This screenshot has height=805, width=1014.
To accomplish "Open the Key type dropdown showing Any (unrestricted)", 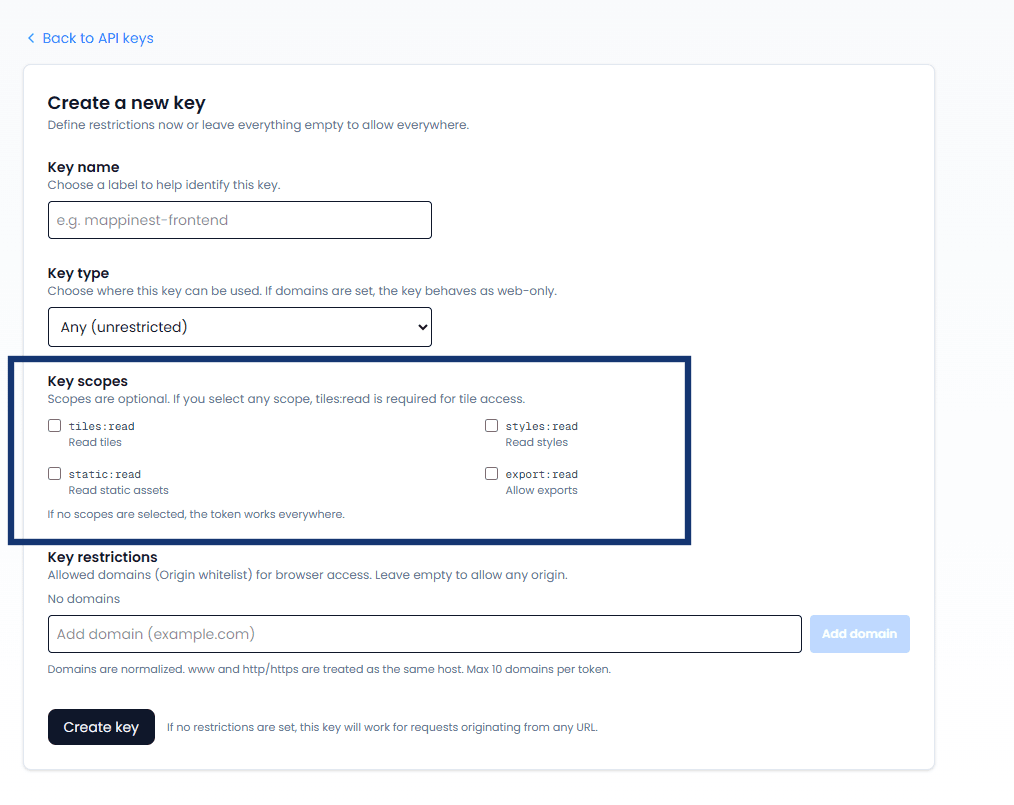I will tap(240, 326).
